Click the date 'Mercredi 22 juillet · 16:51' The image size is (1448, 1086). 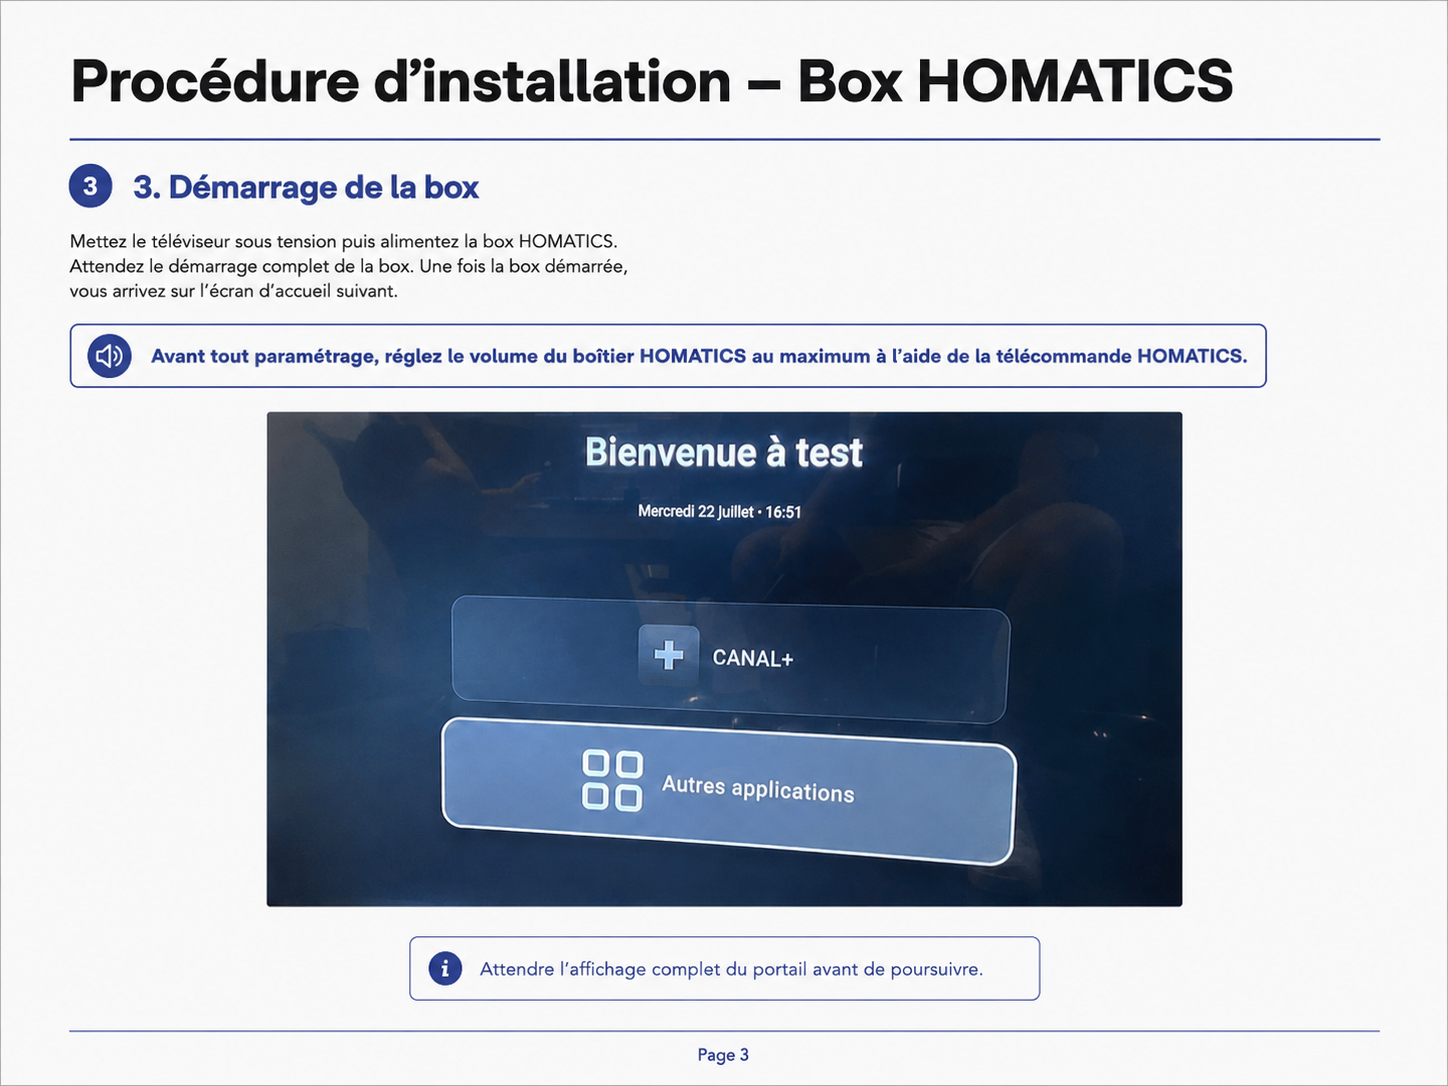click(x=720, y=512)
